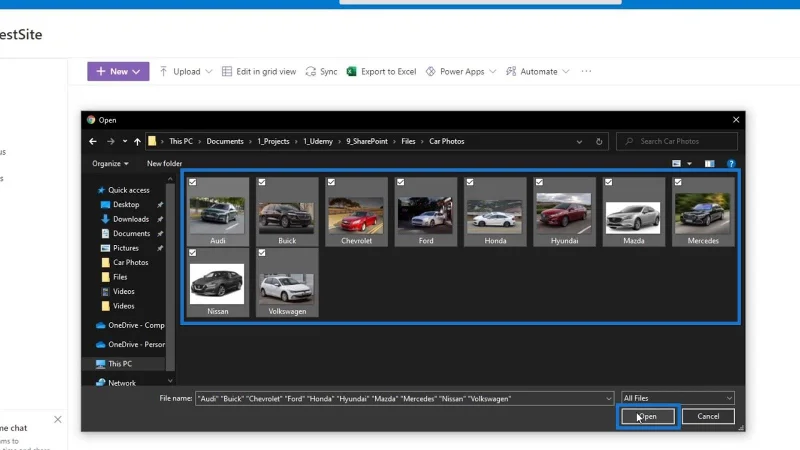Expand the view options dropdown arrow
This screenshot has height=450, width=800.
[689, 164]
